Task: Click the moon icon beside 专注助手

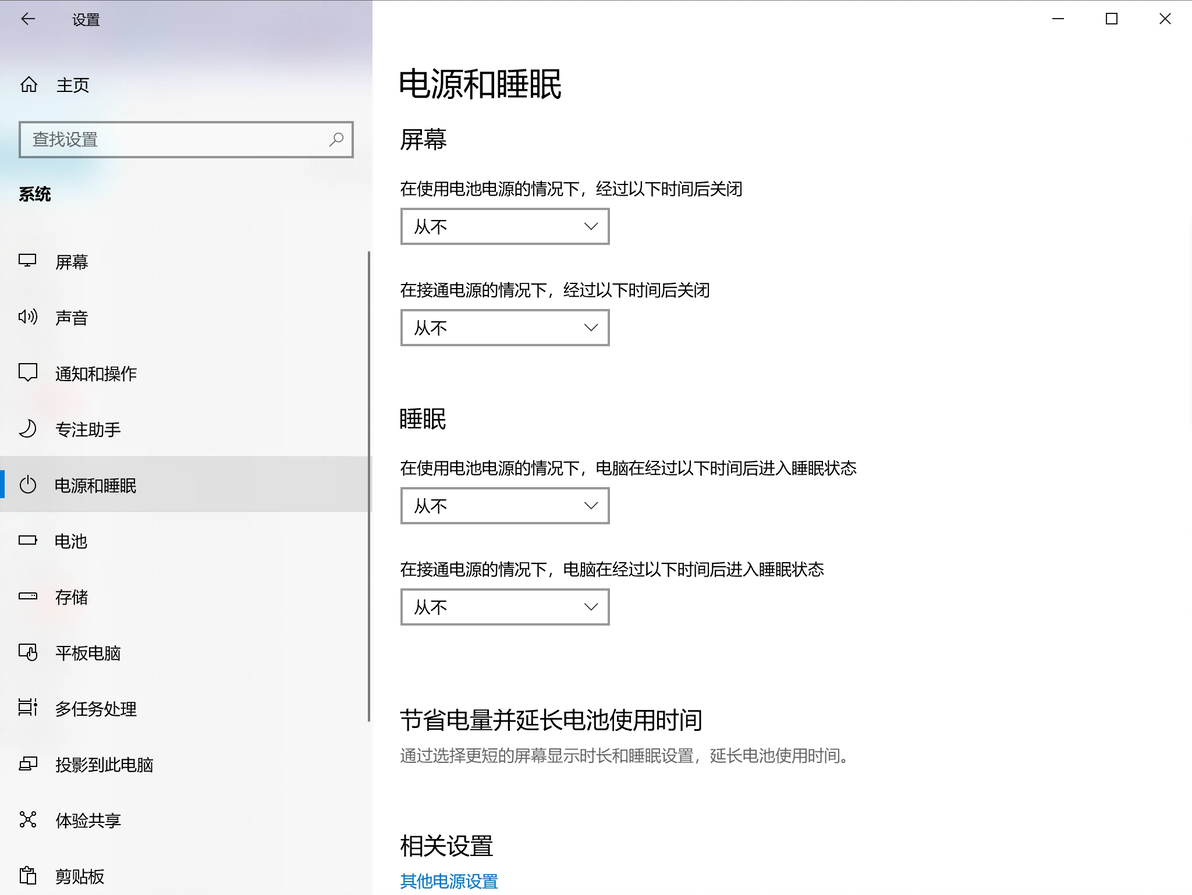Action: (x=27, y=429)
